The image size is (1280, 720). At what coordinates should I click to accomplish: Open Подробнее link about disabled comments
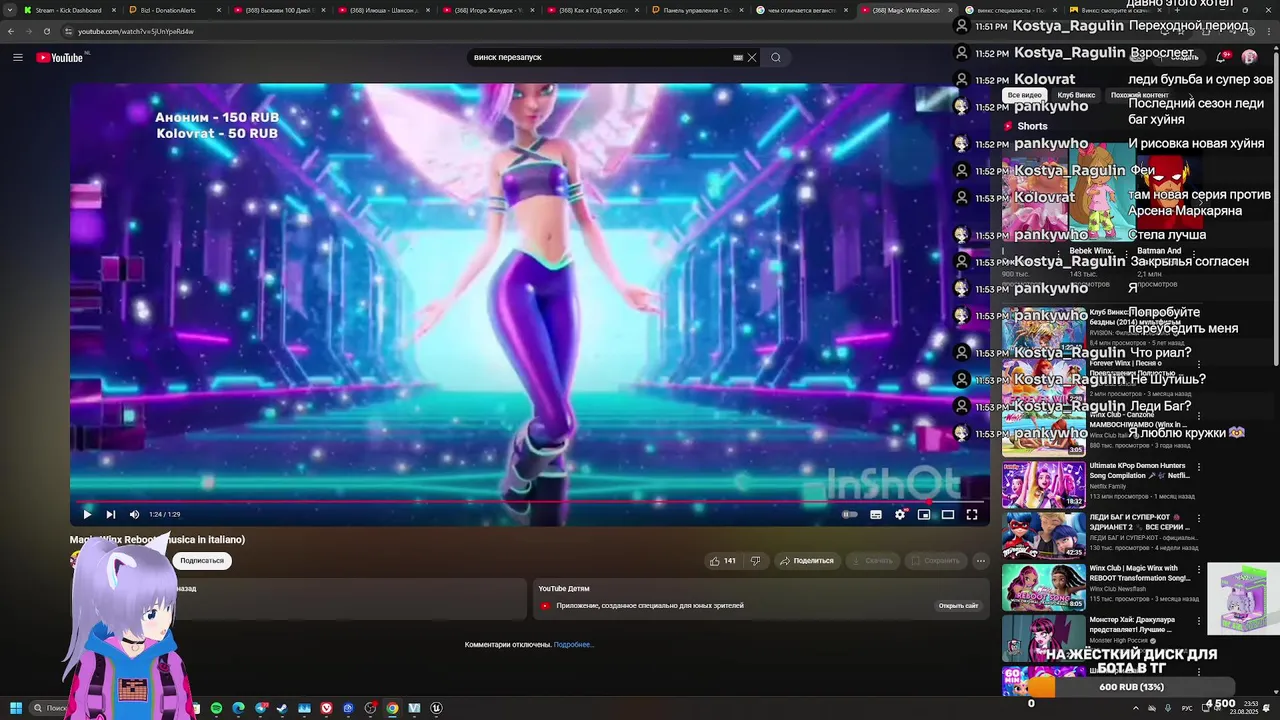pyautogui.click(x=573, y=645)
